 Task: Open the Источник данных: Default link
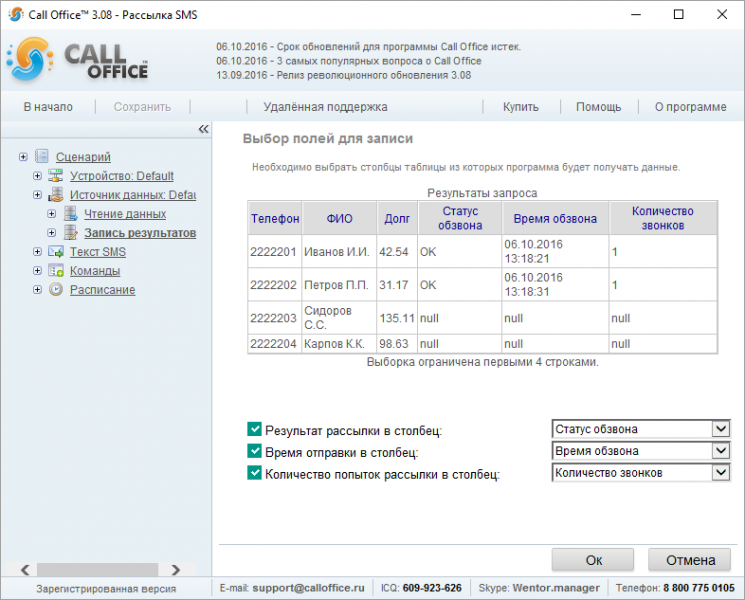pos(133,195)
